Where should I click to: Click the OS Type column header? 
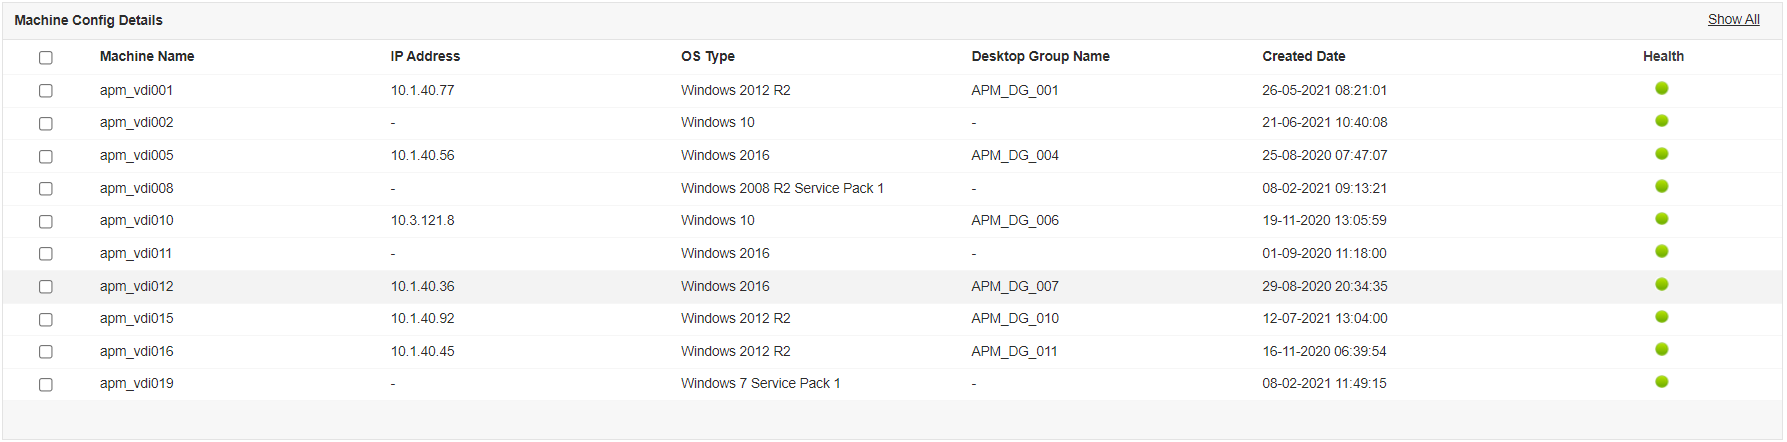(x=708, y=56)
